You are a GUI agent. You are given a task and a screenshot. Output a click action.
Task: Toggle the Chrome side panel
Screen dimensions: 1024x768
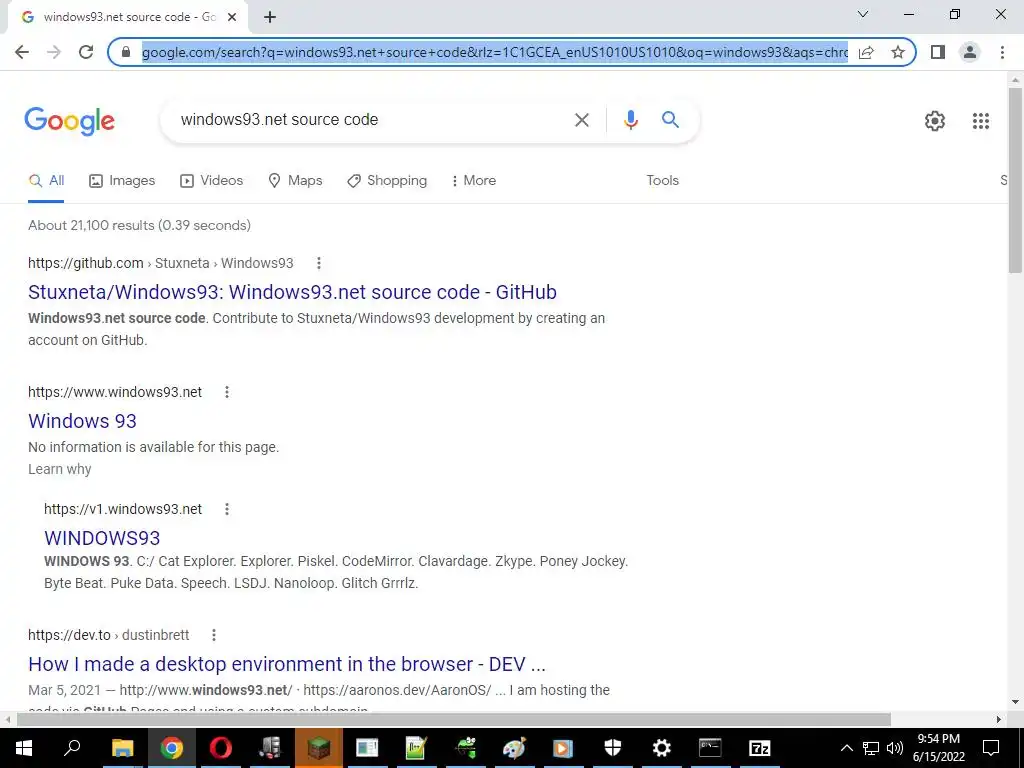[938, 52]
